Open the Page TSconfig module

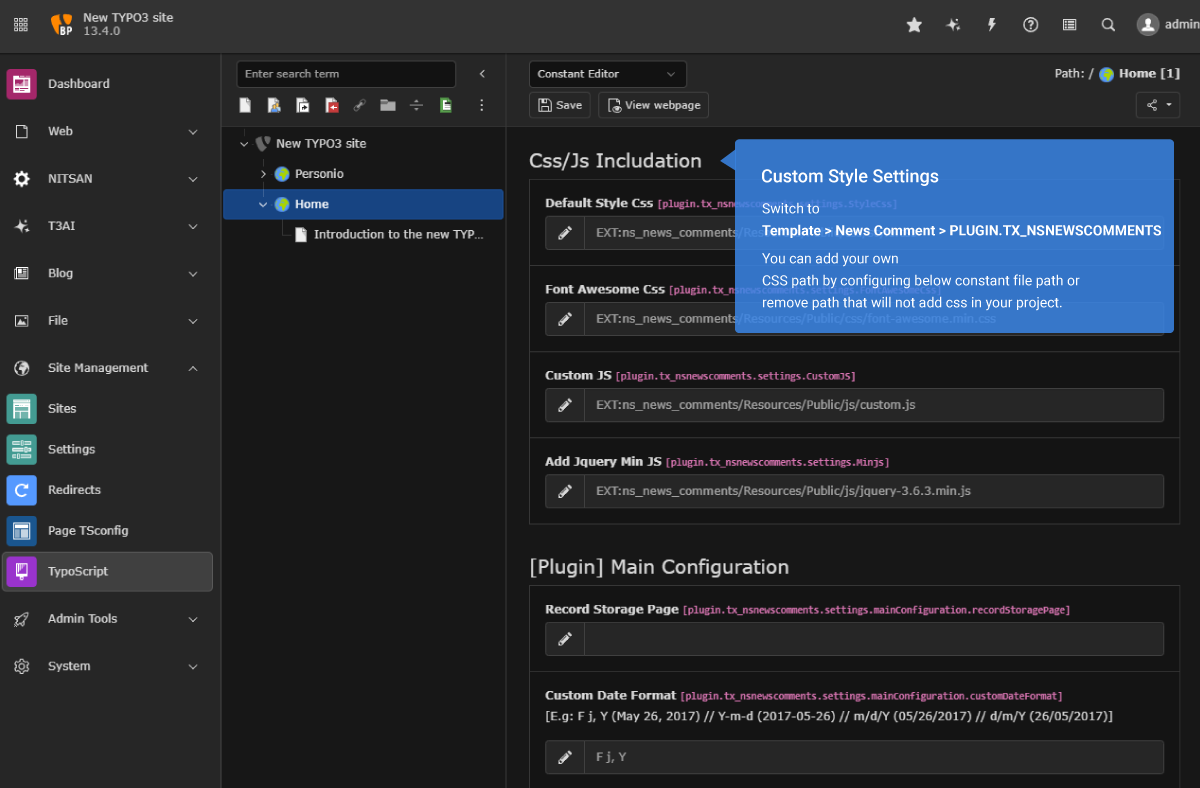(88, 531)
